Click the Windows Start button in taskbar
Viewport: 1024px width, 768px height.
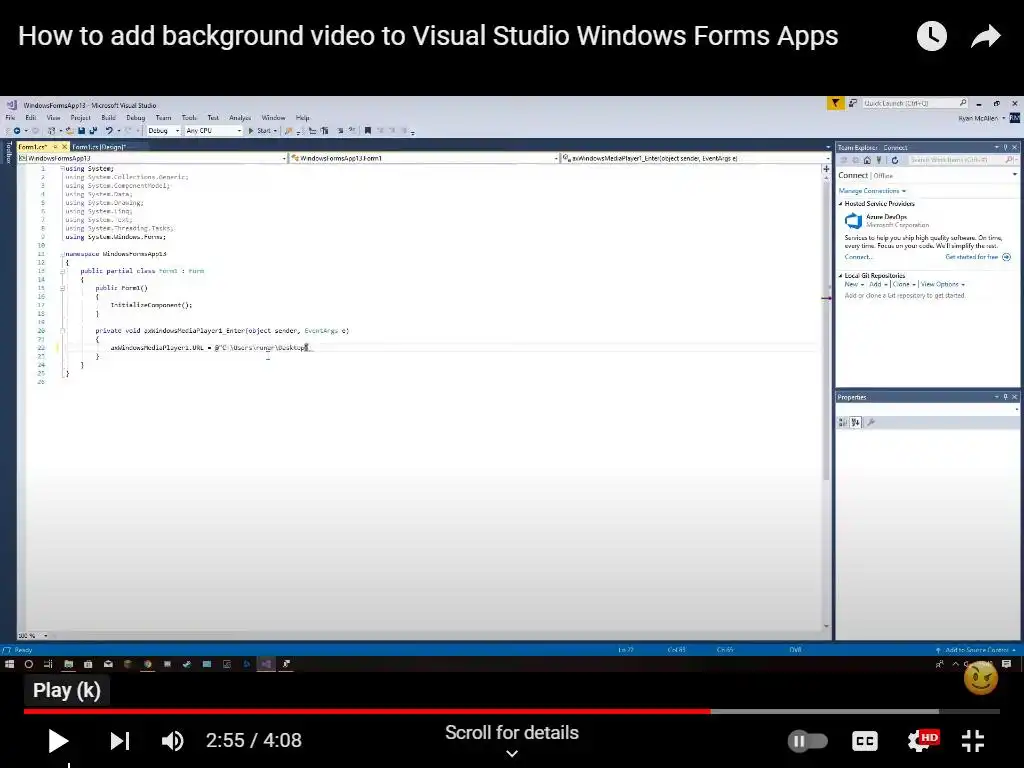point(9,664)
